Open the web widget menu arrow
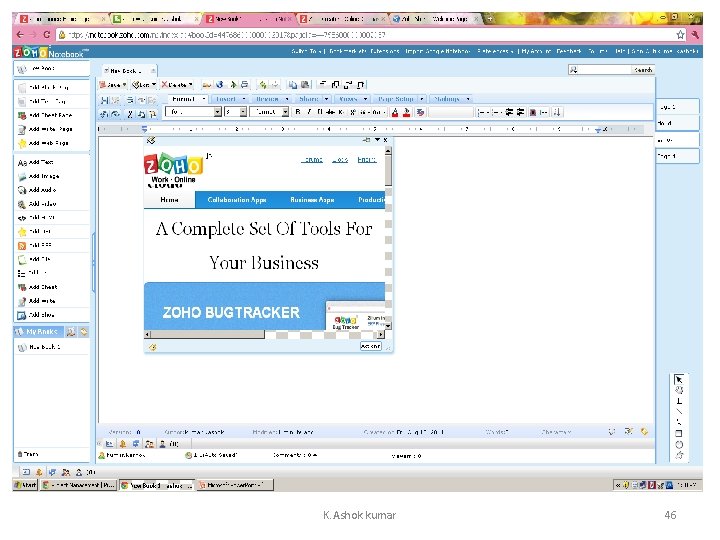The width and height of the screenshot is (720, 540). (x=377, y=140)
